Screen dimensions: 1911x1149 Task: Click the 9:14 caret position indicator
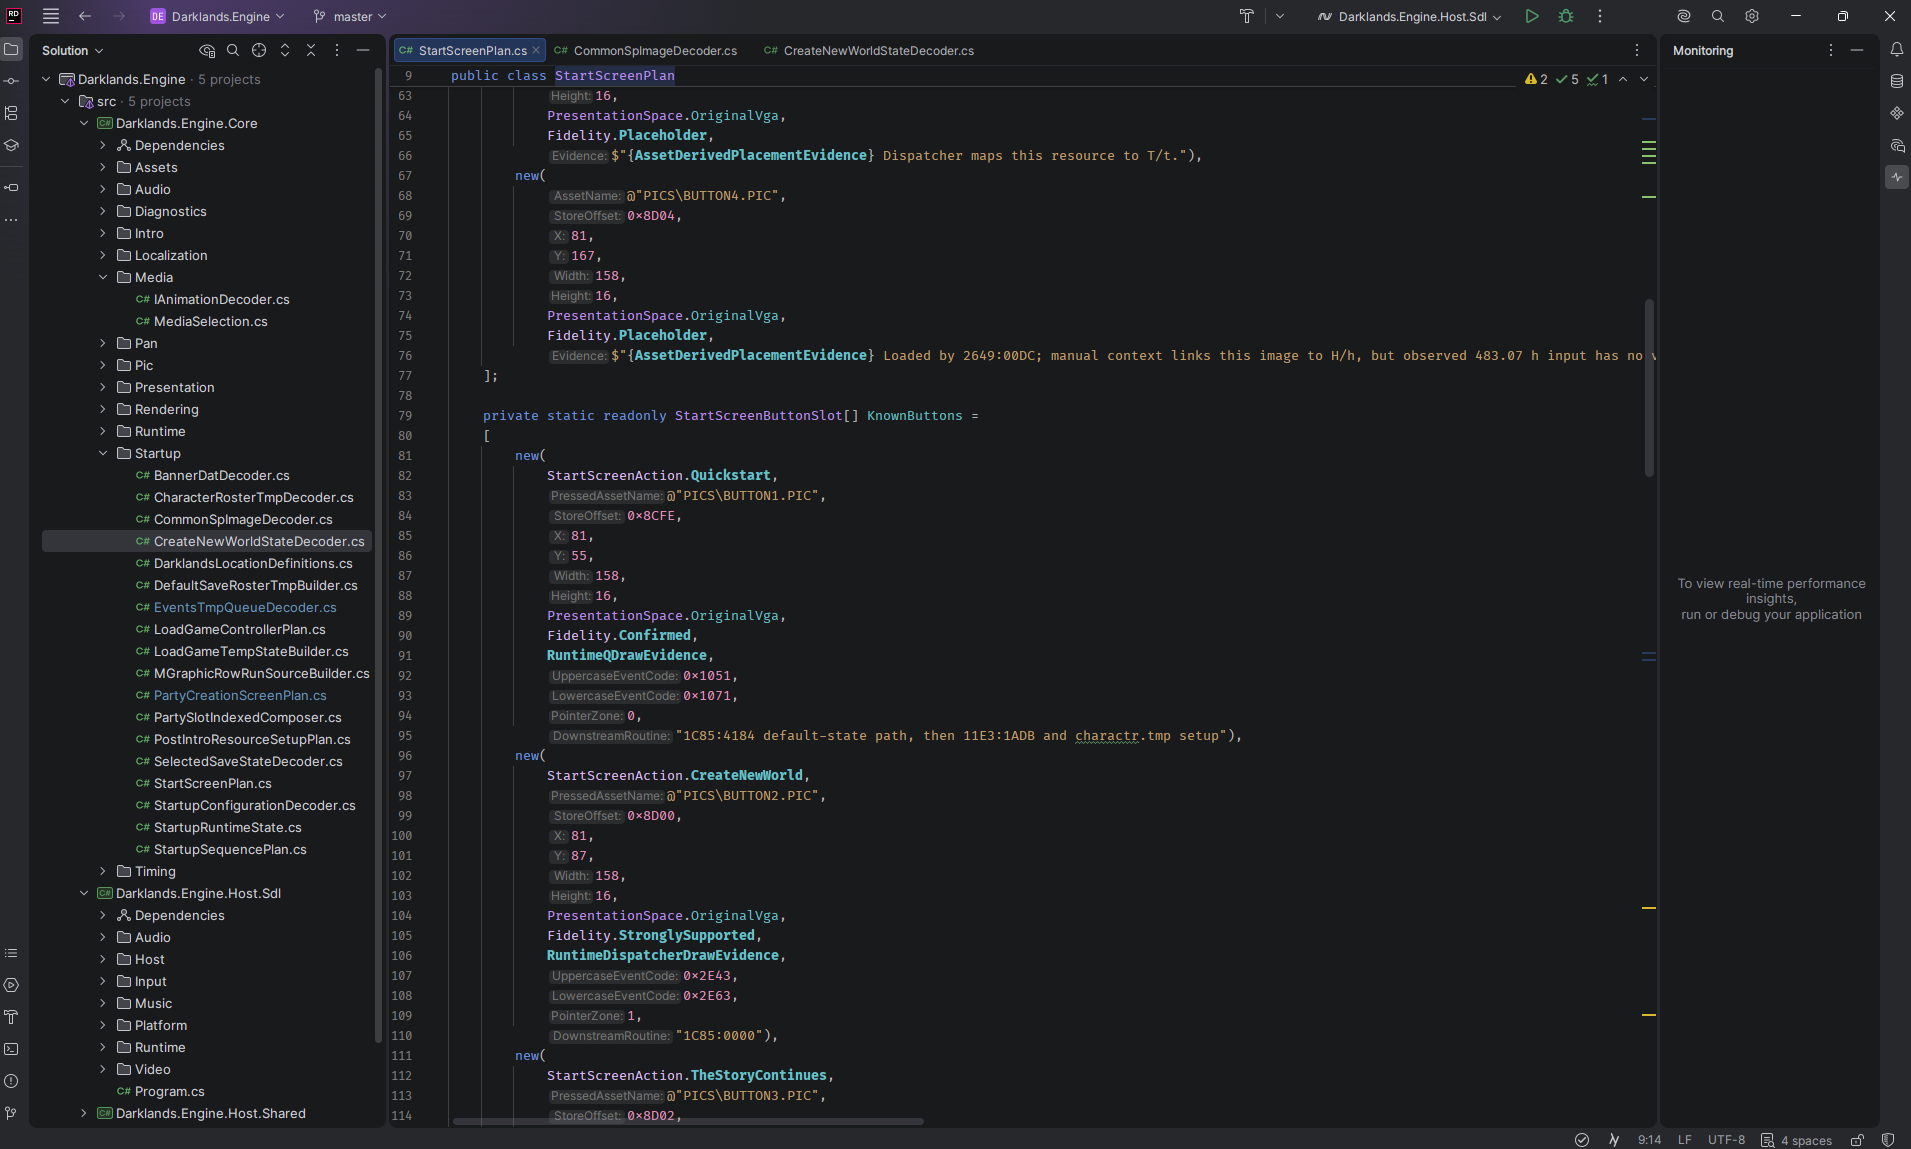[1649, 1140]
